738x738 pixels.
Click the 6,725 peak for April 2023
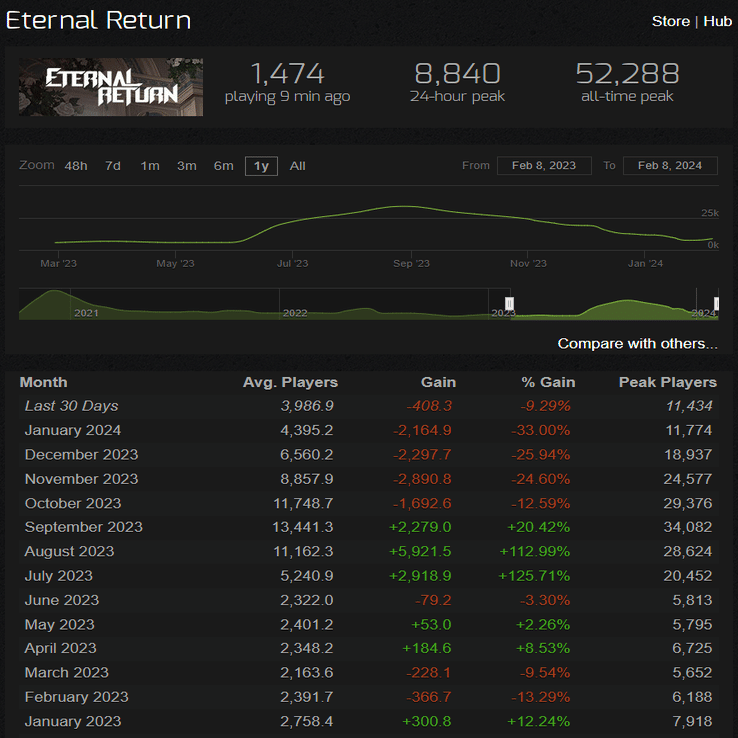click(692, 649)
